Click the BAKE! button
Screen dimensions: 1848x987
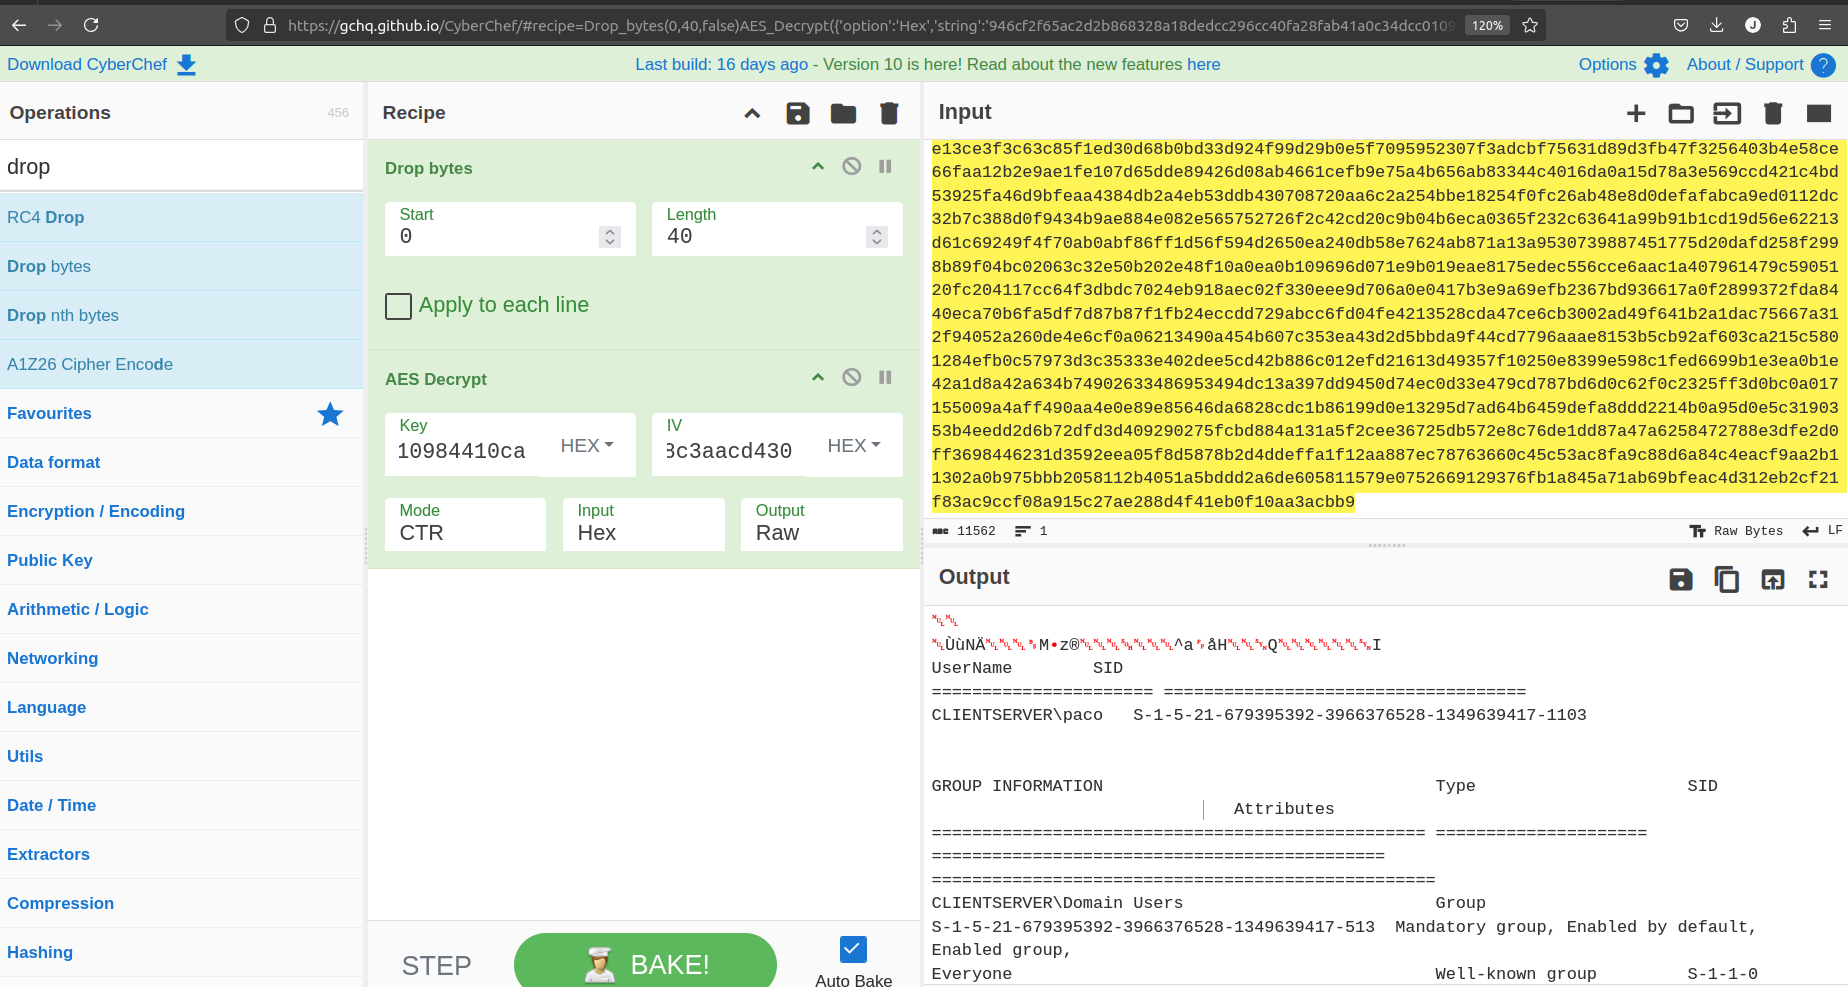(645, 964)
